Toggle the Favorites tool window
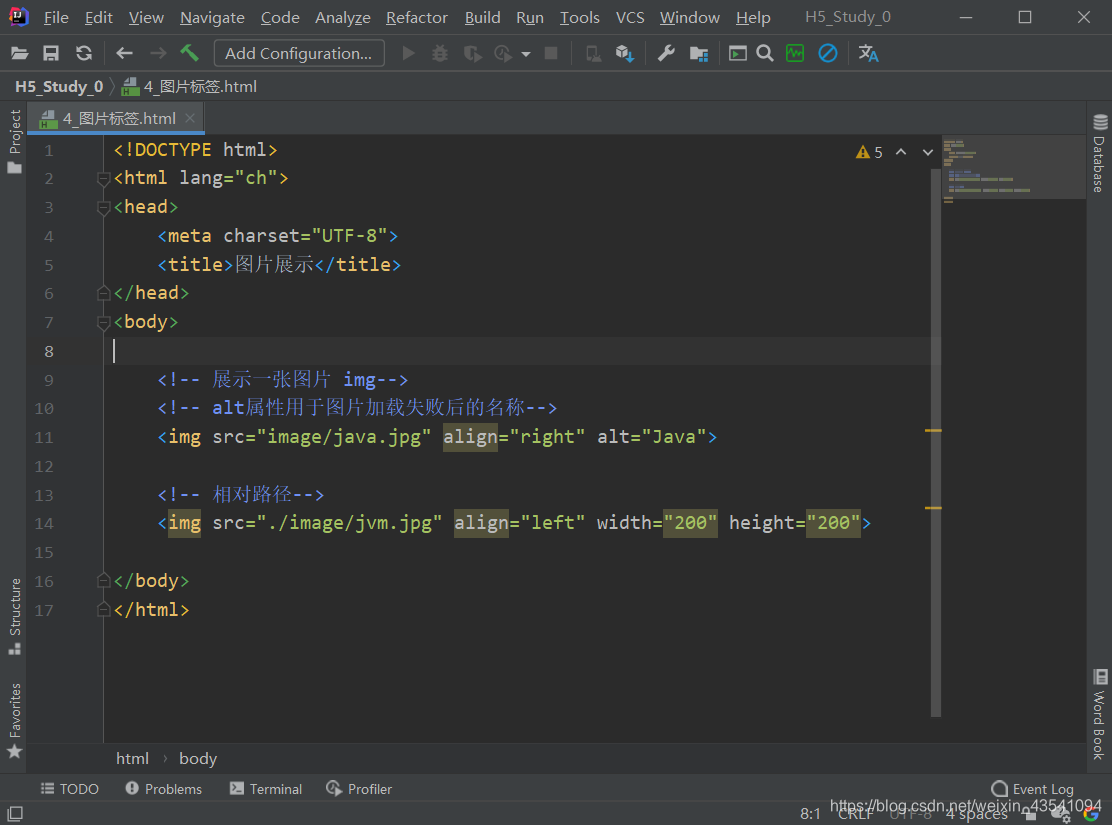The image size is (1112, 825). [15, 720]
